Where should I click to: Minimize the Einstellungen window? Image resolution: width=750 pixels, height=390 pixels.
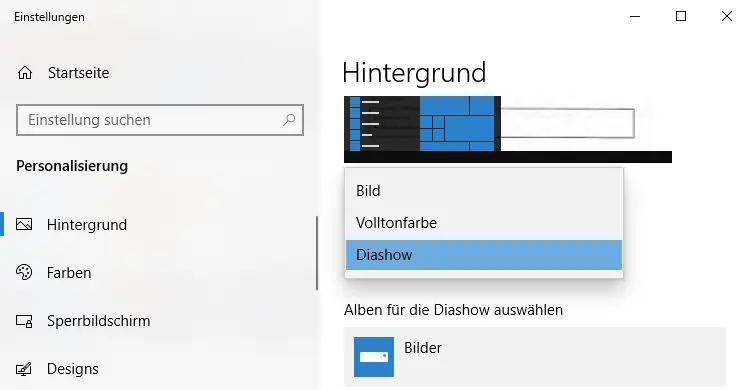click(635, 16)
